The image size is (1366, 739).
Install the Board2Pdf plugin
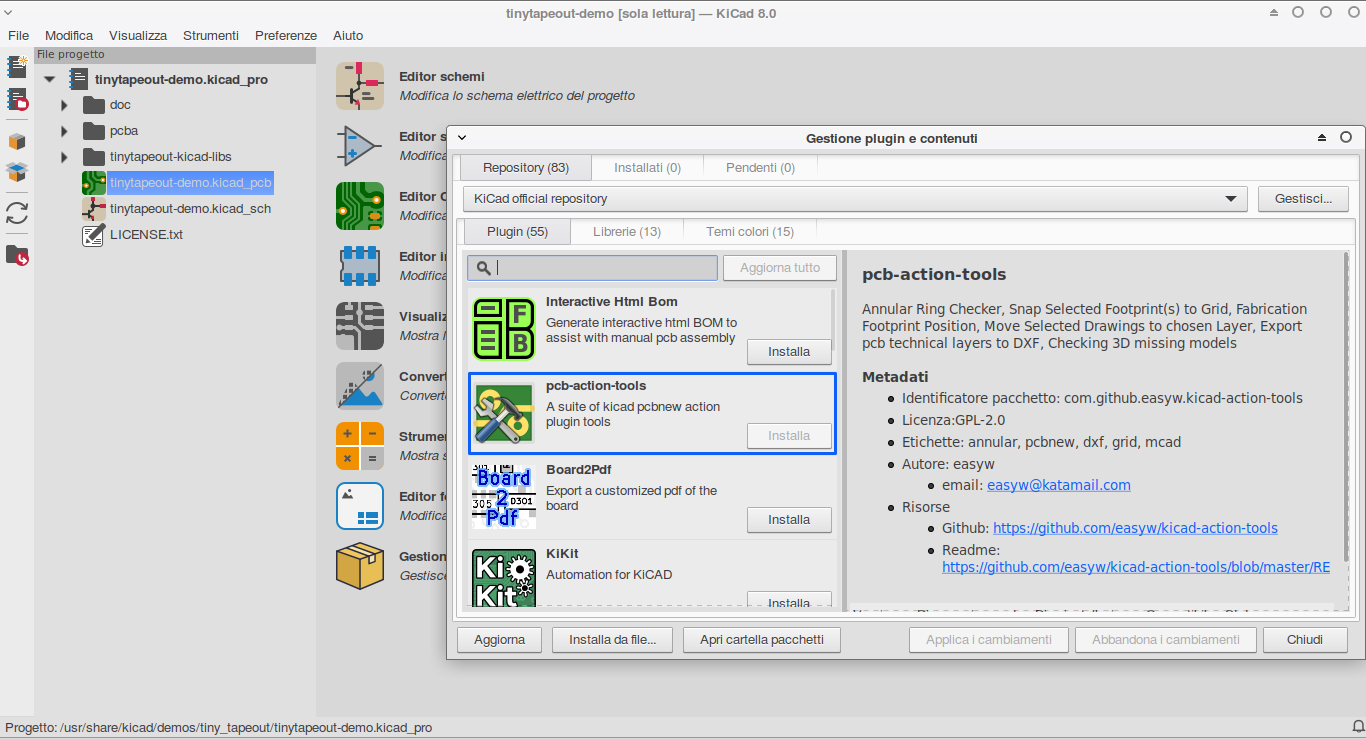pos(789,520)
